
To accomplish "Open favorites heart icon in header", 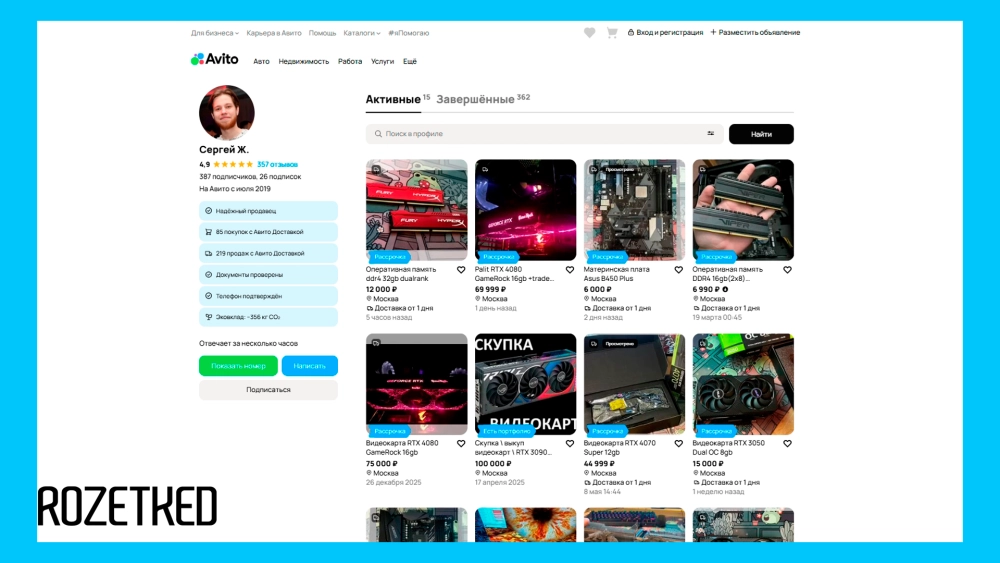I will point(589,33).
